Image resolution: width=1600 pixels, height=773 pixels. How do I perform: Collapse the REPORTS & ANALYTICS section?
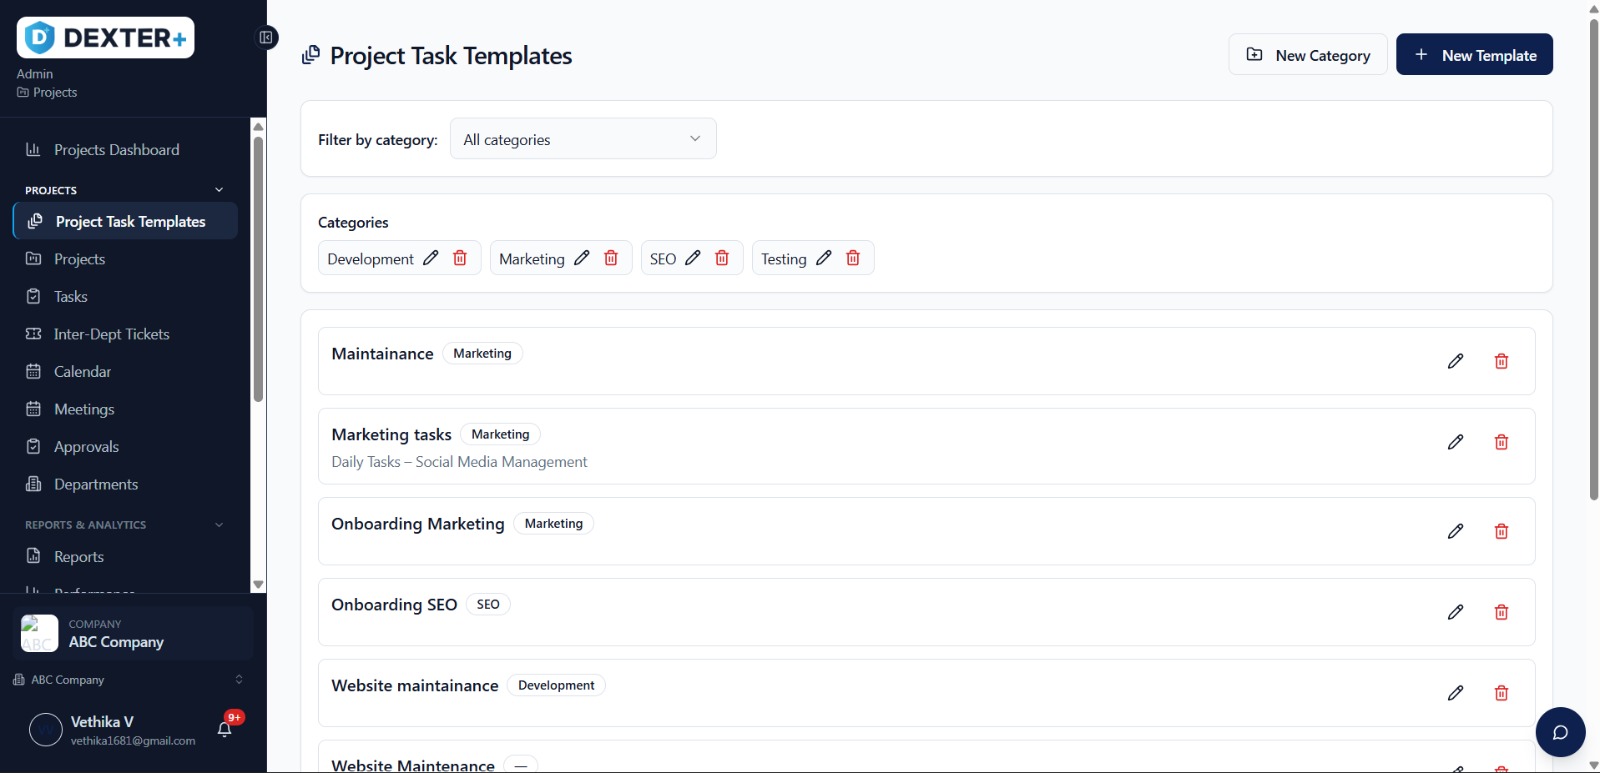pyautogui.click(x=219, y=525)
